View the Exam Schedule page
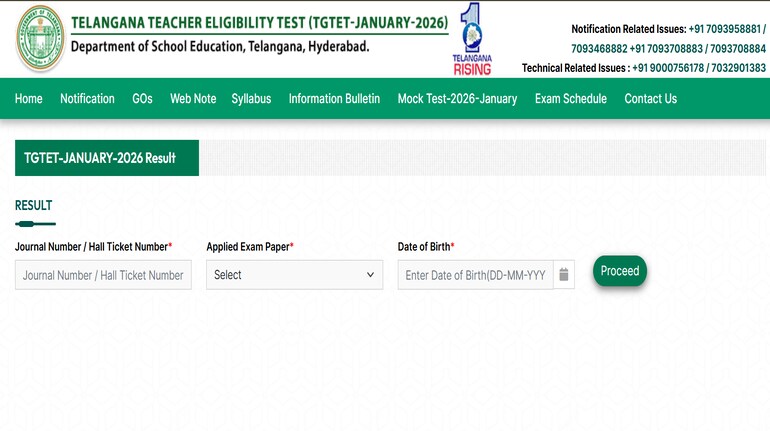The image size is (770, 431). [571, 99]
